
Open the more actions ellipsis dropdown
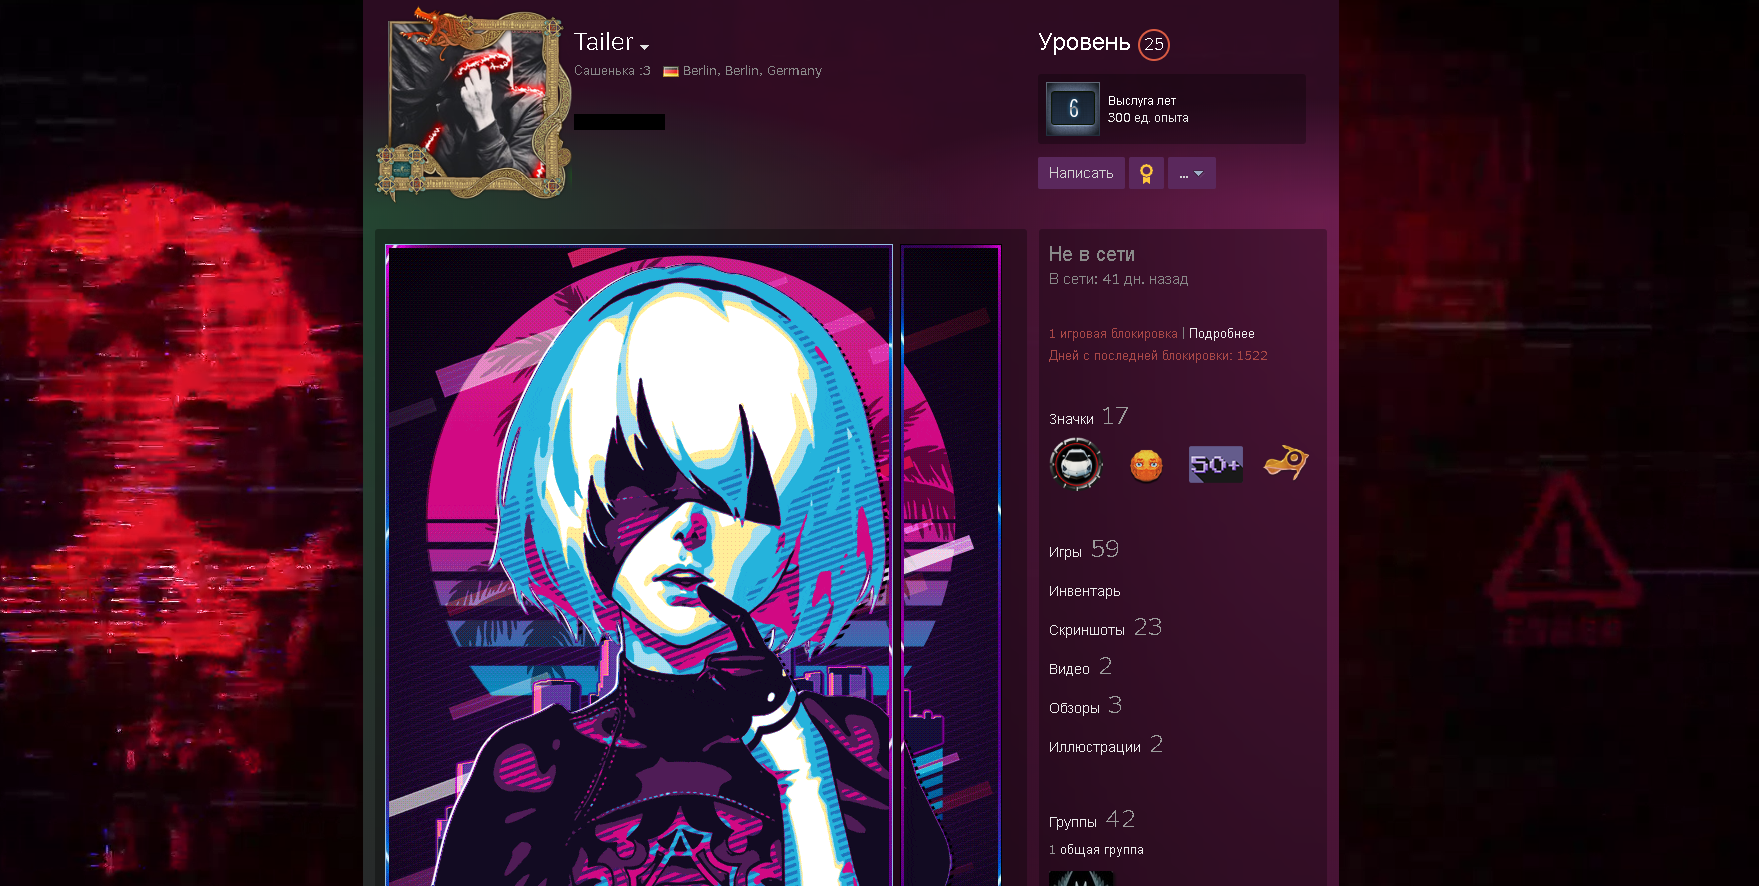pyautogui.click(x=1192, y=173)
